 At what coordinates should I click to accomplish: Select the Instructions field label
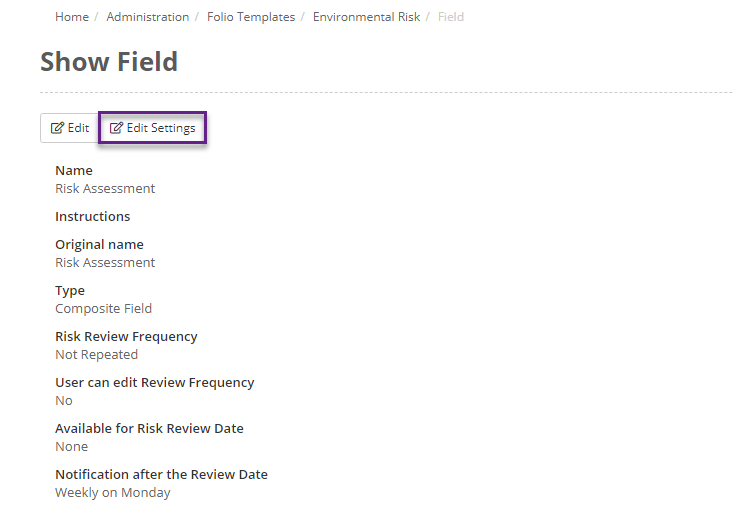click(x=92, y=216)
